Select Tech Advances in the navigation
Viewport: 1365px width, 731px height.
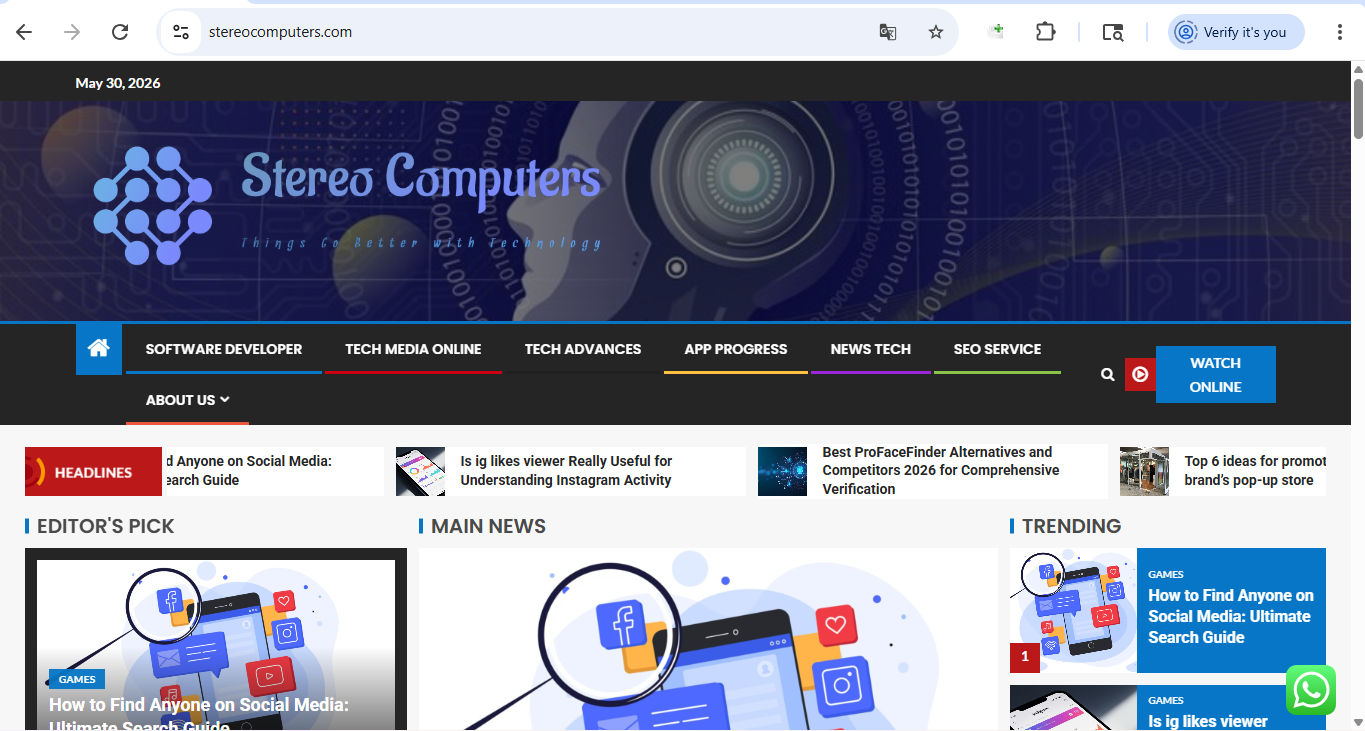point(583,349)
